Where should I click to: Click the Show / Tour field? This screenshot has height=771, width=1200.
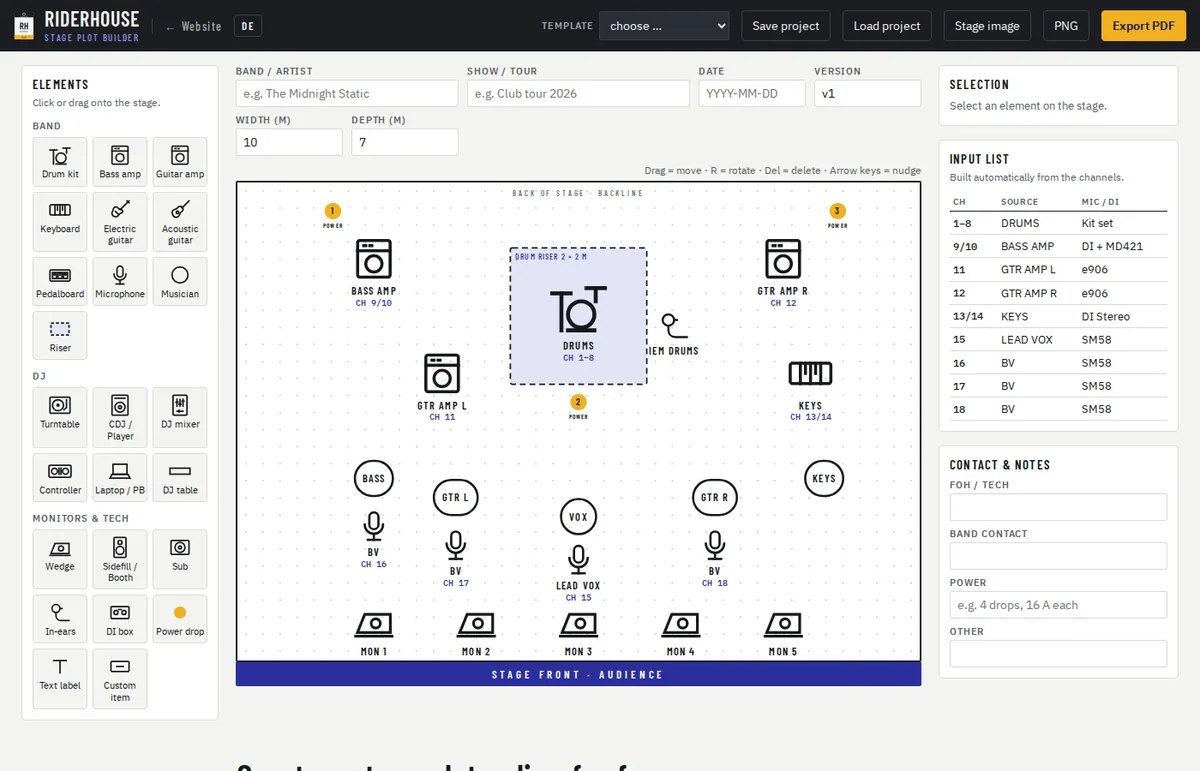coord(578,93)
